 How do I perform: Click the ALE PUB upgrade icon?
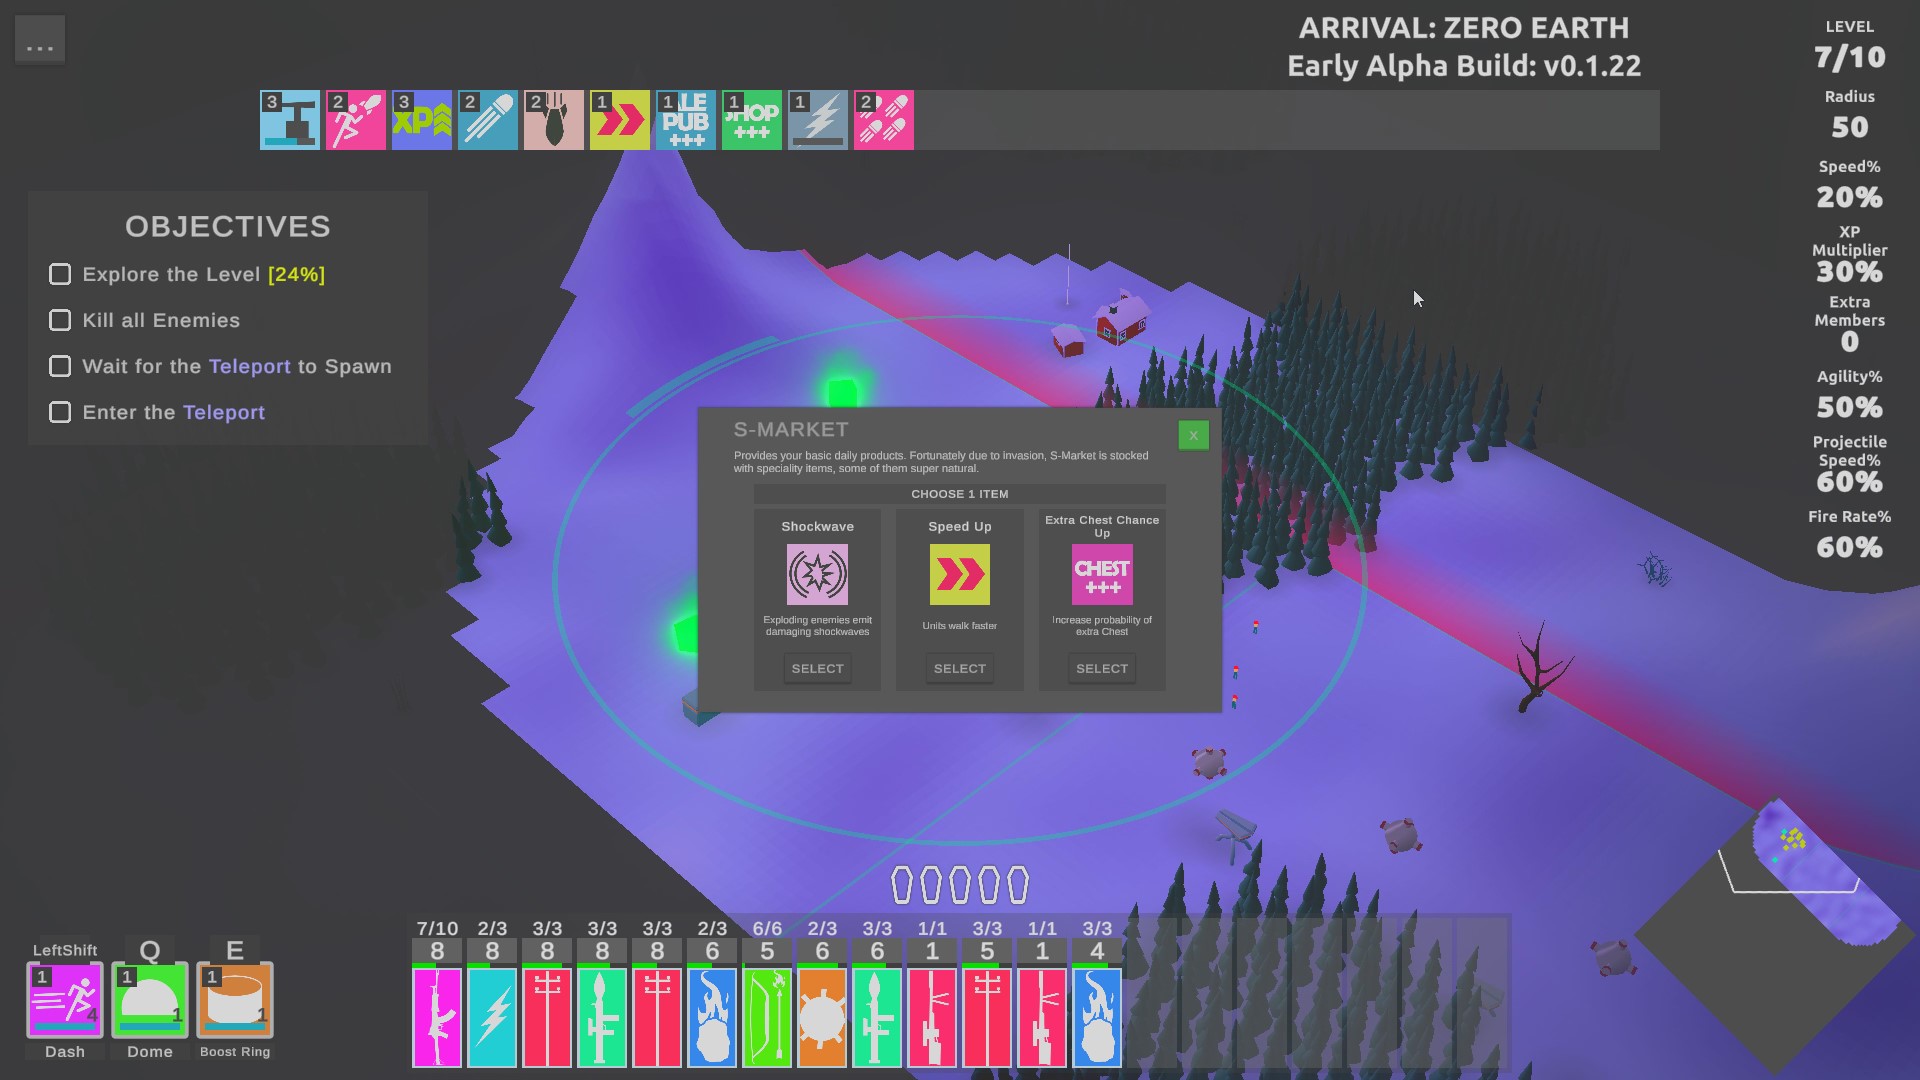pos(685,120)
